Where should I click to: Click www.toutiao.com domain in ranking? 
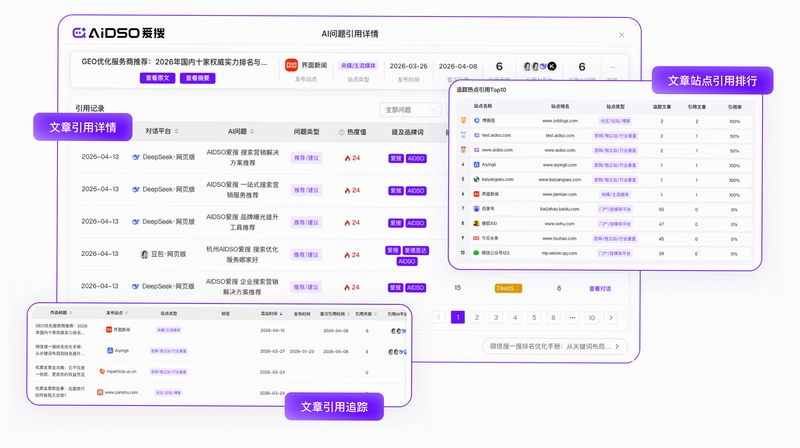coord(560,238)
